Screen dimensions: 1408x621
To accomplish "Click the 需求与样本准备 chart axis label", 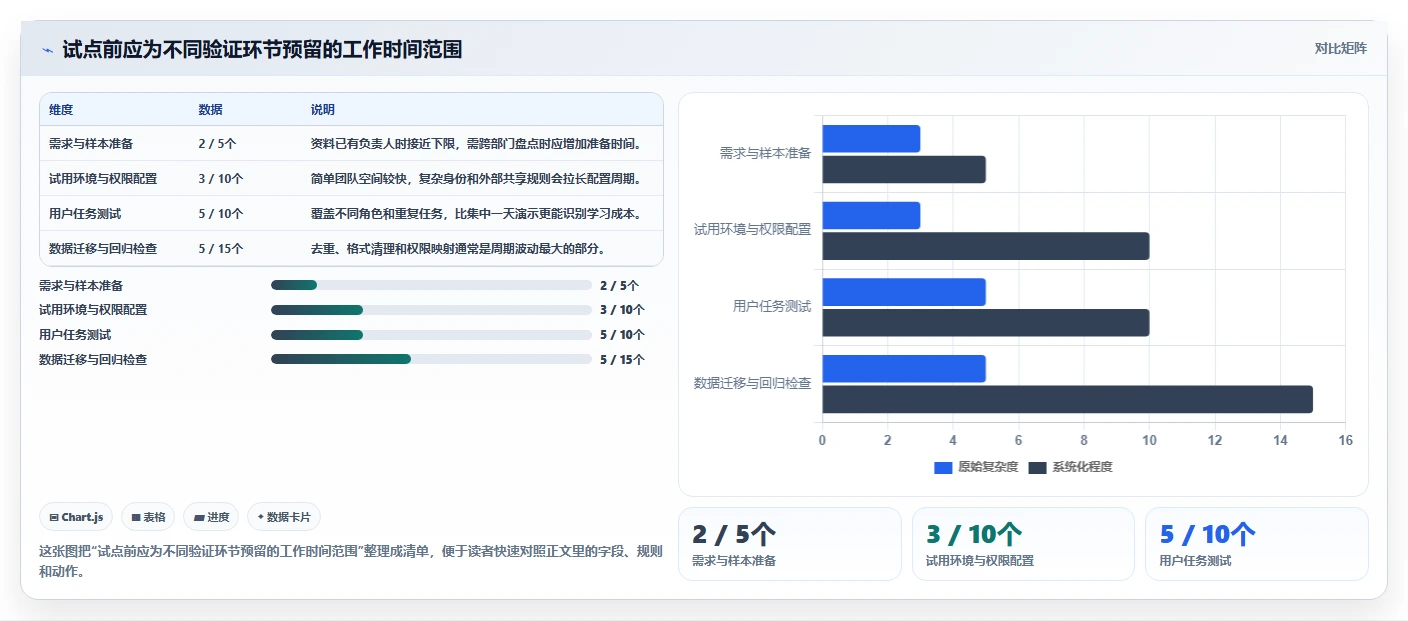I will pyautogui.click(x=765, y=154).
